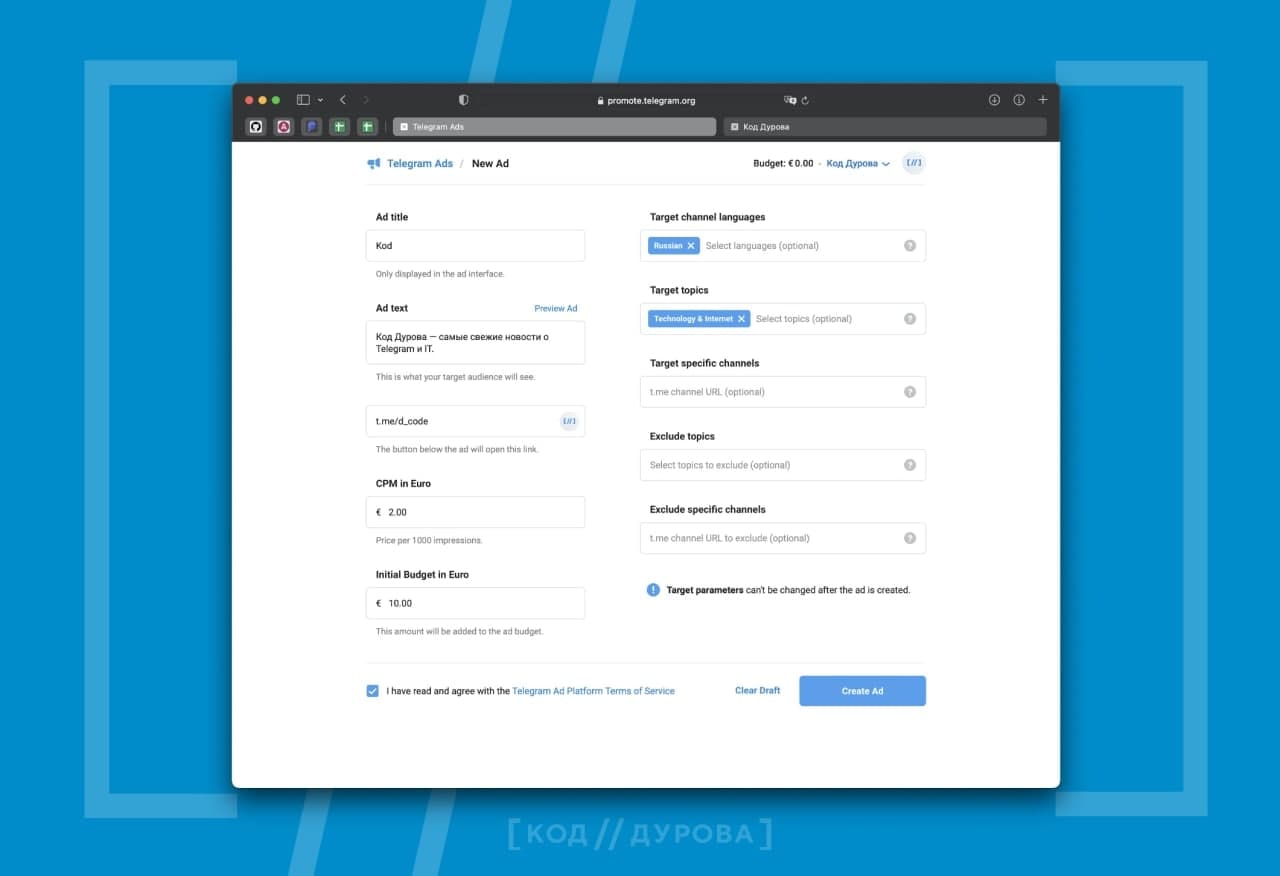1280x876 pixels.
Task: Click the privacy shield icon in toolbar
Action: (x=464, y=100)
